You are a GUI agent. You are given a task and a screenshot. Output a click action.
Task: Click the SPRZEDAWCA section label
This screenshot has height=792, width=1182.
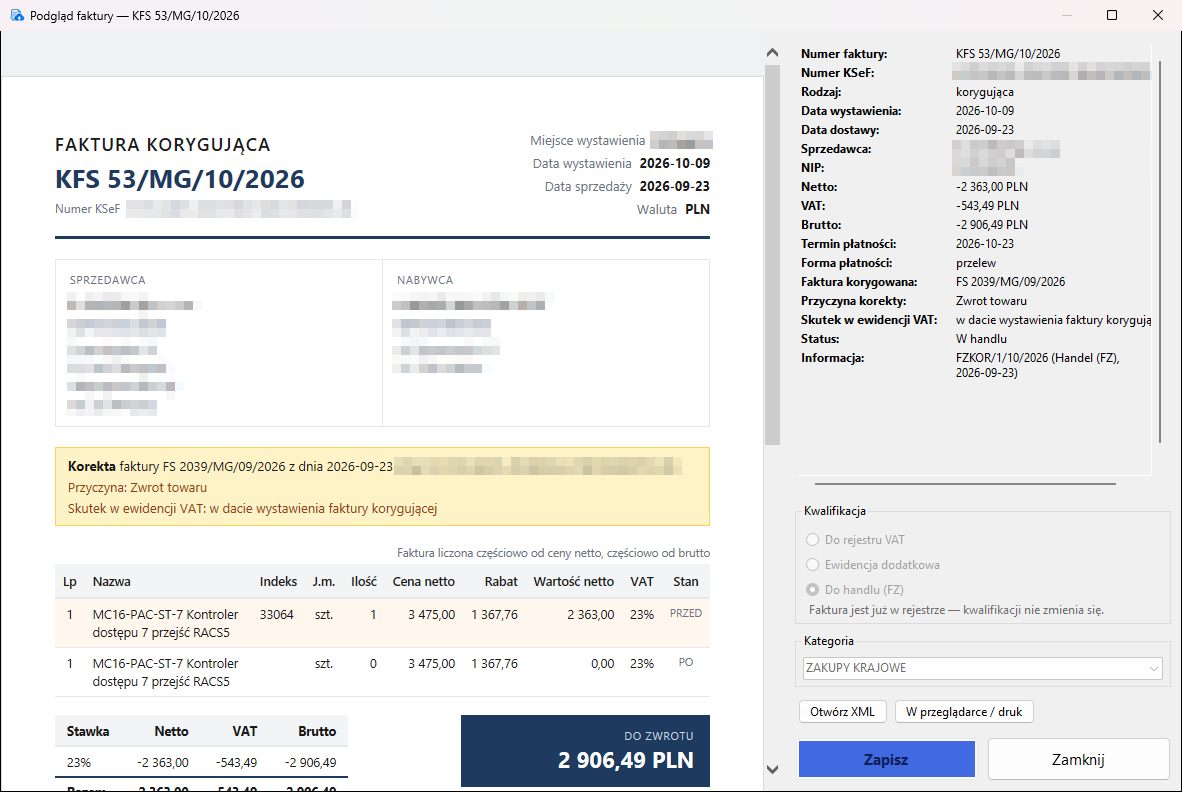click(x=107, y=280)
